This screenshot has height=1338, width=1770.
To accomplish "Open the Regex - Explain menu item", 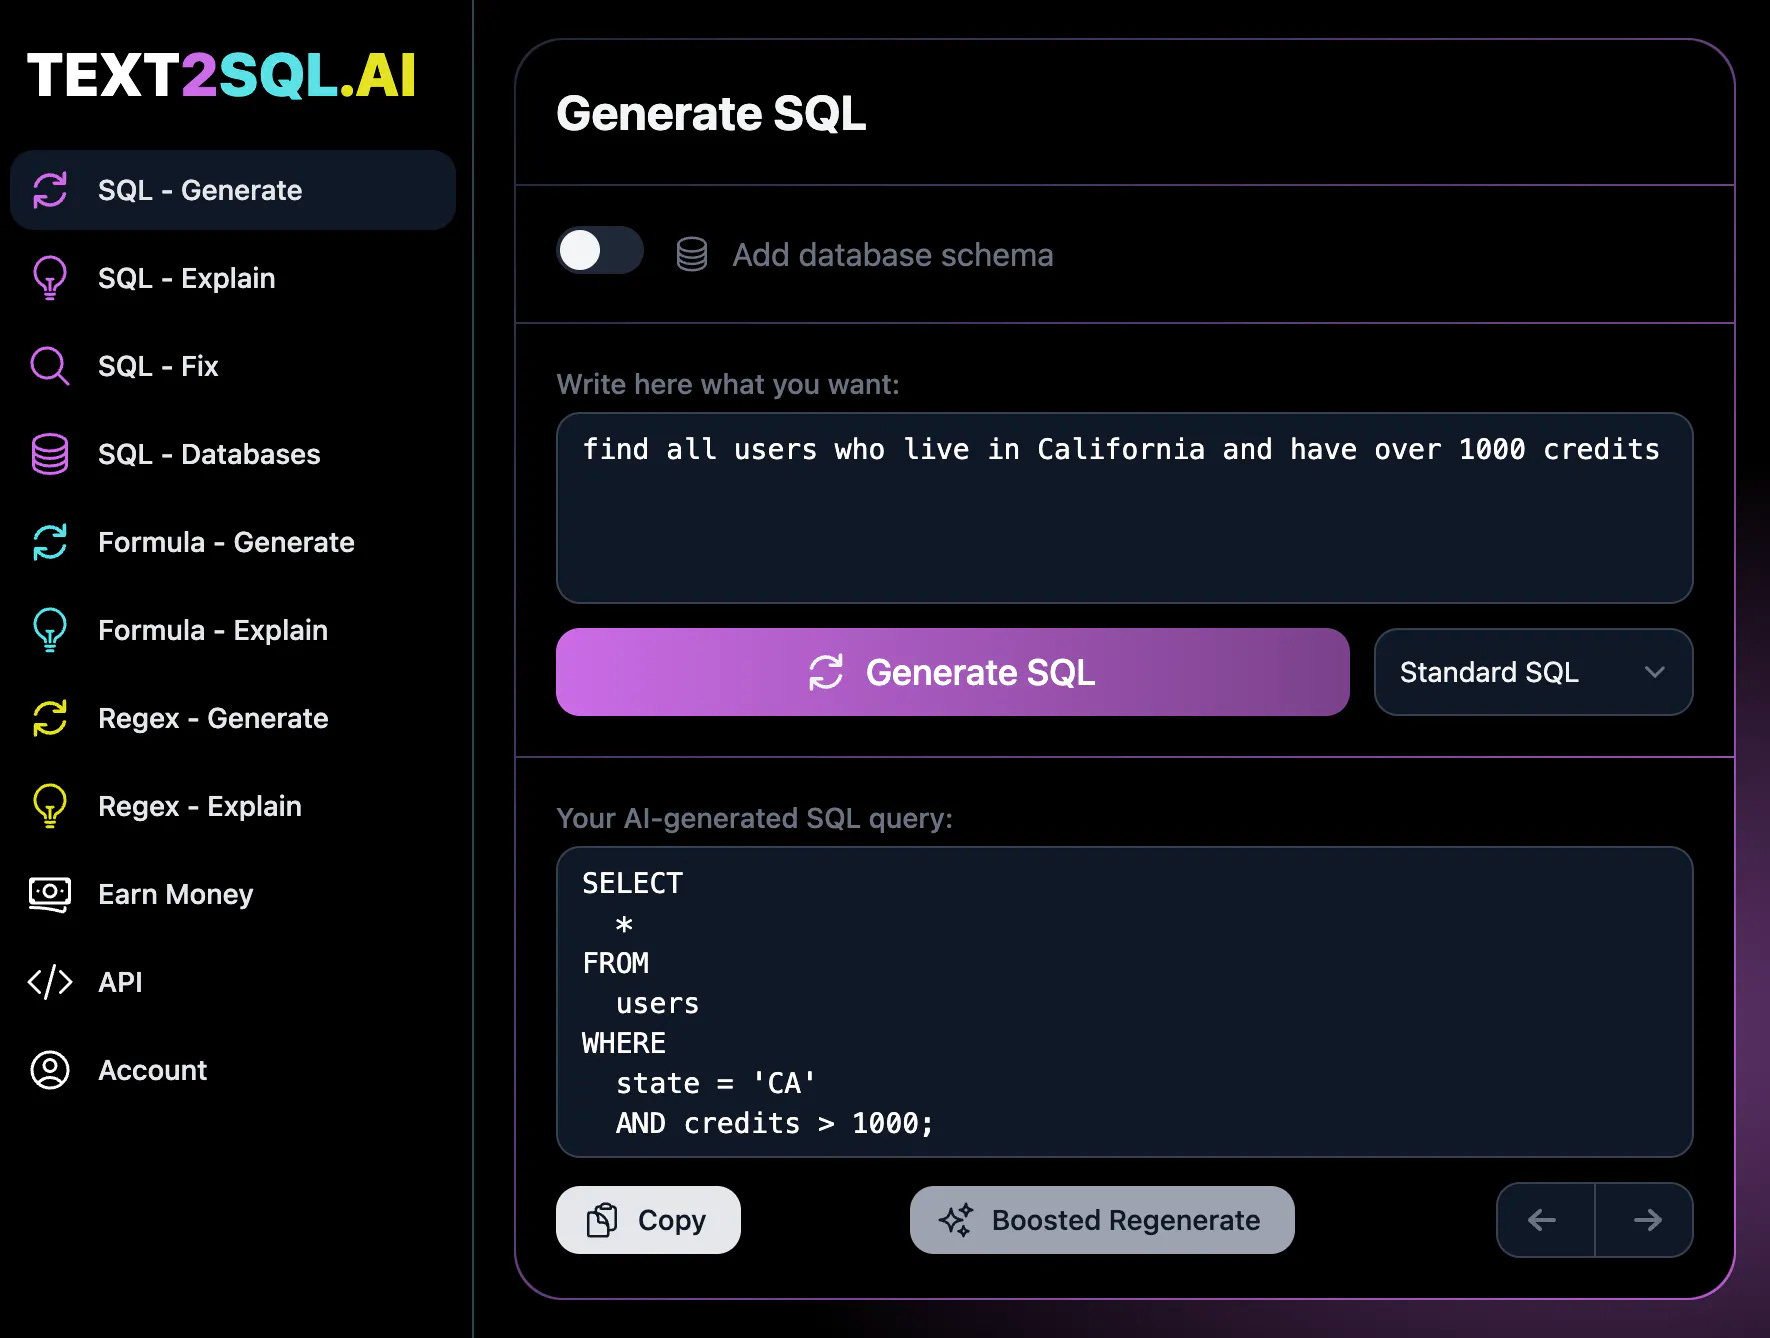I will tap(232, 806).
